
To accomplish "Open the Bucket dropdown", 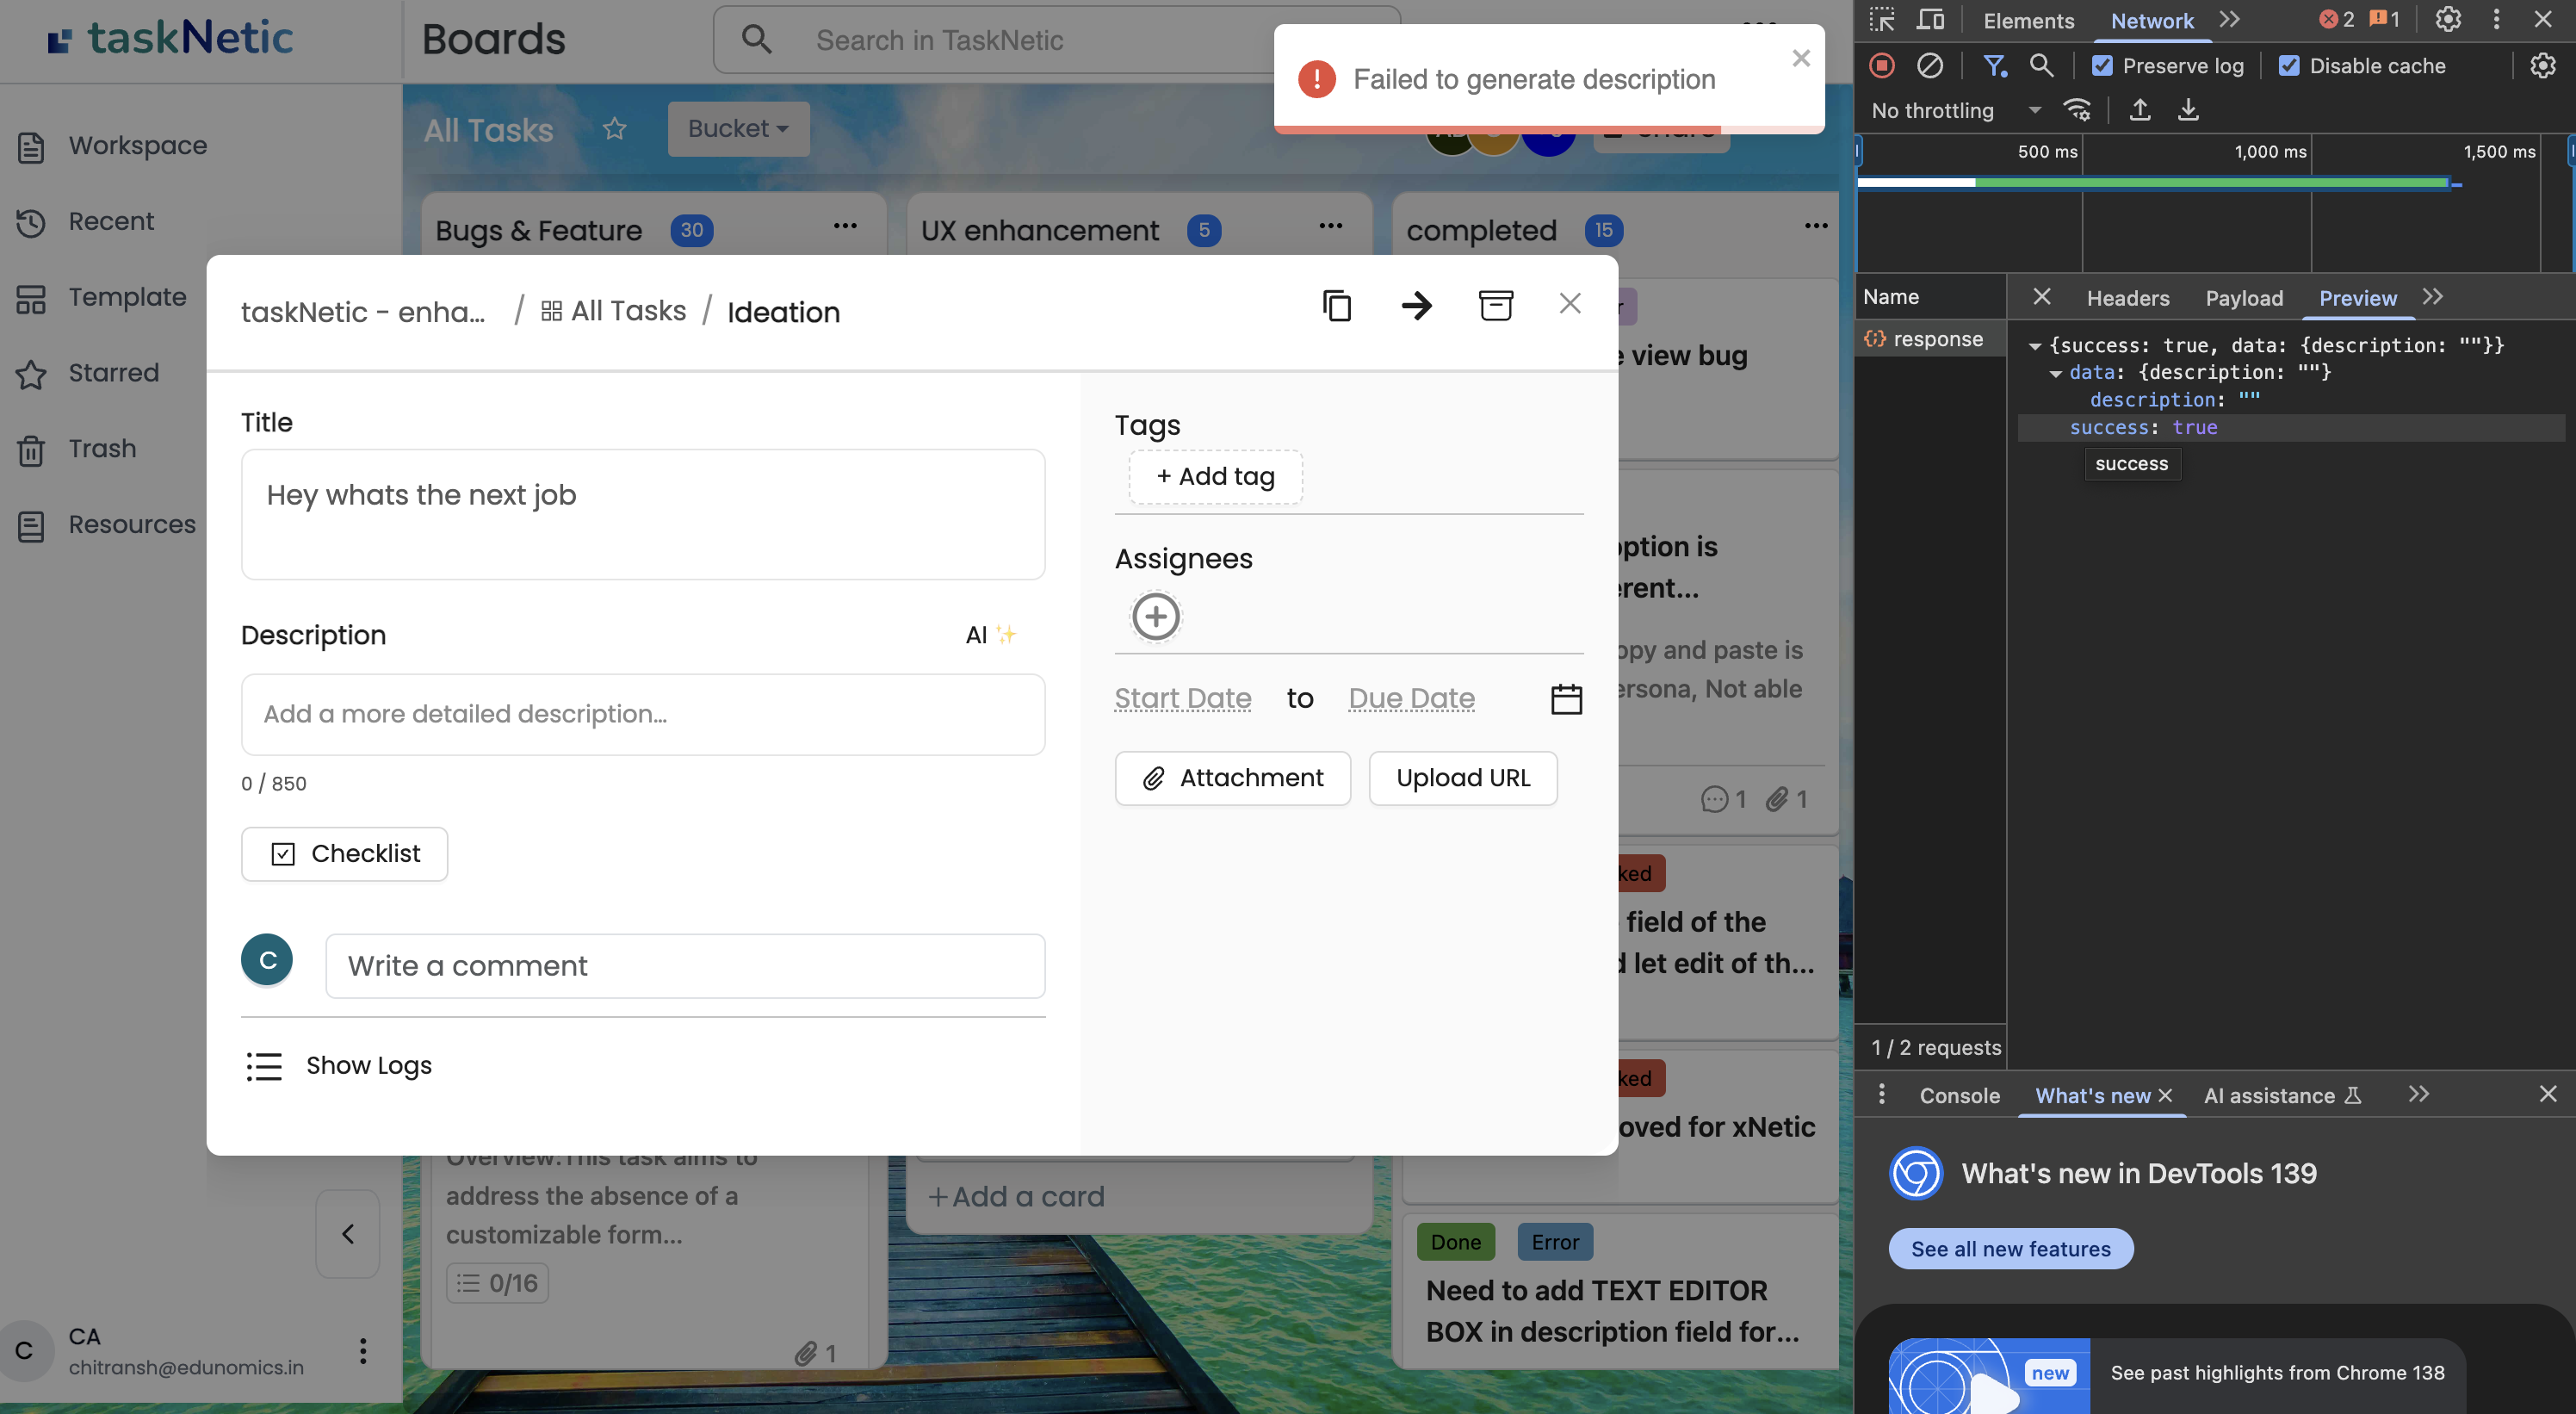I will (x=738, y=129).
